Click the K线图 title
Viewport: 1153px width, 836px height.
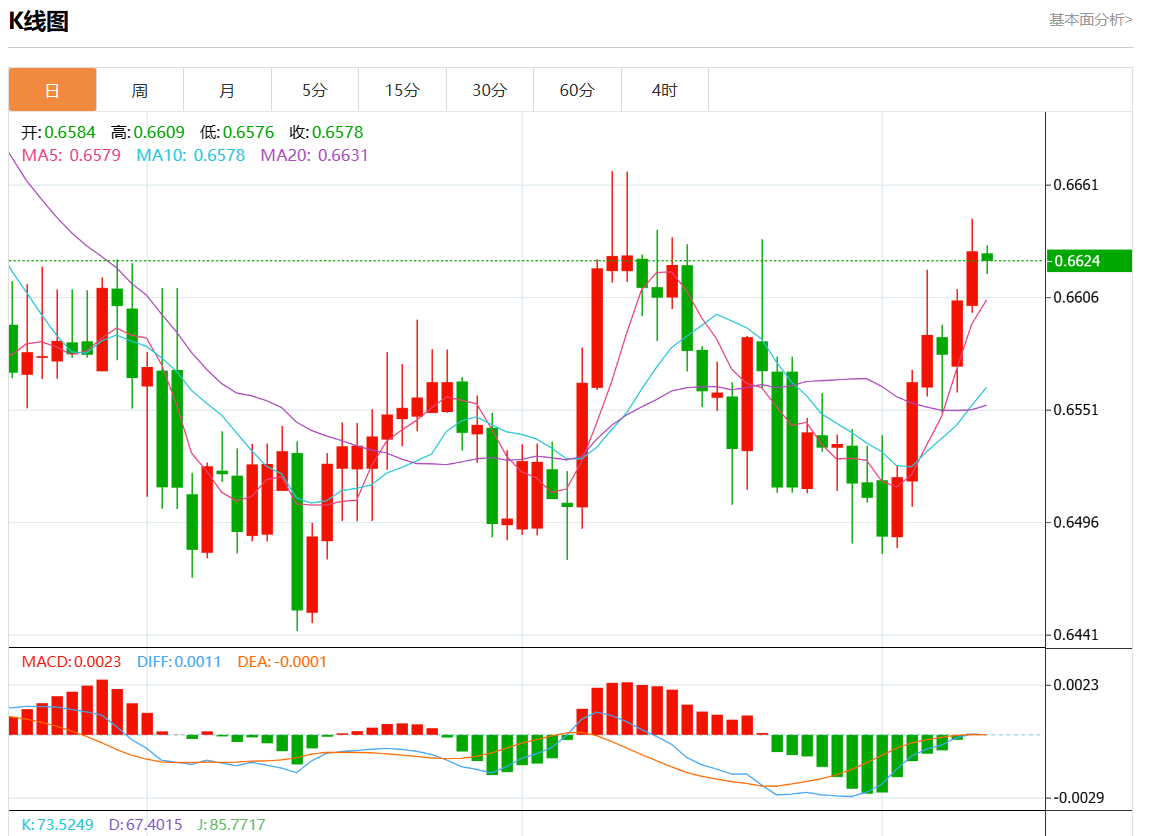pyautogui.click(x=39, y=21)
